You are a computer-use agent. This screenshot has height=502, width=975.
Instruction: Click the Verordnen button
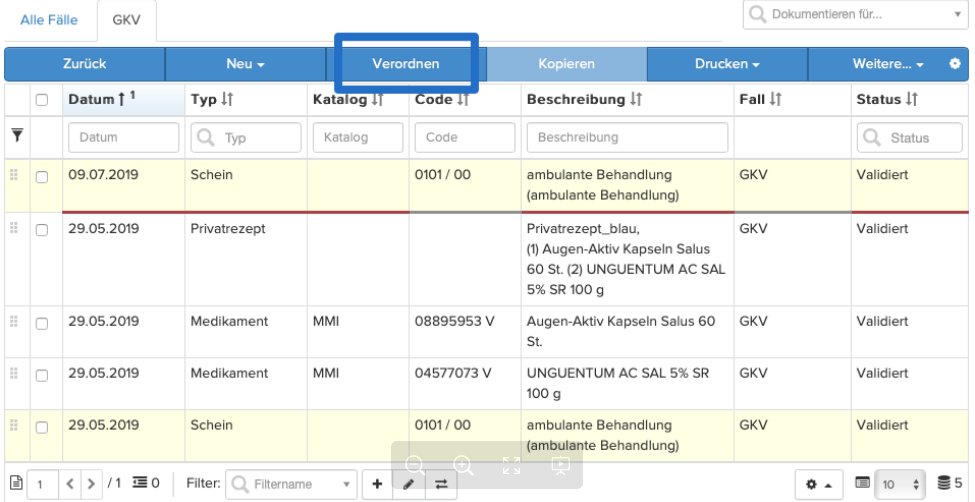tap(405, 63)
